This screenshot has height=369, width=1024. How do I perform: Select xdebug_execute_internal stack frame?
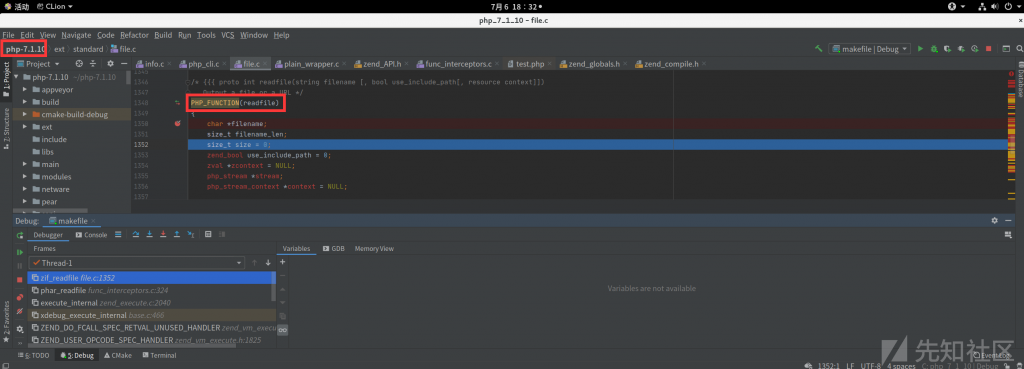[x=151, y=315]
